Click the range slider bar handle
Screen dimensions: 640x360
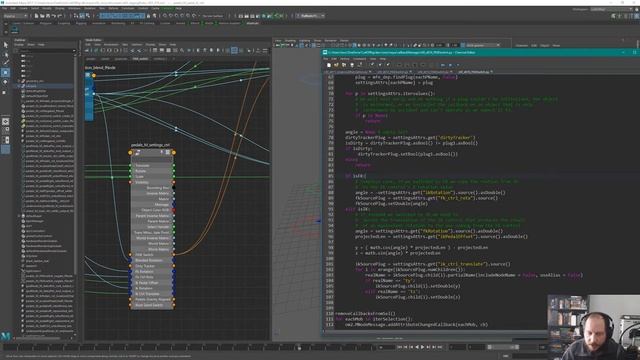tap(503, 347)
